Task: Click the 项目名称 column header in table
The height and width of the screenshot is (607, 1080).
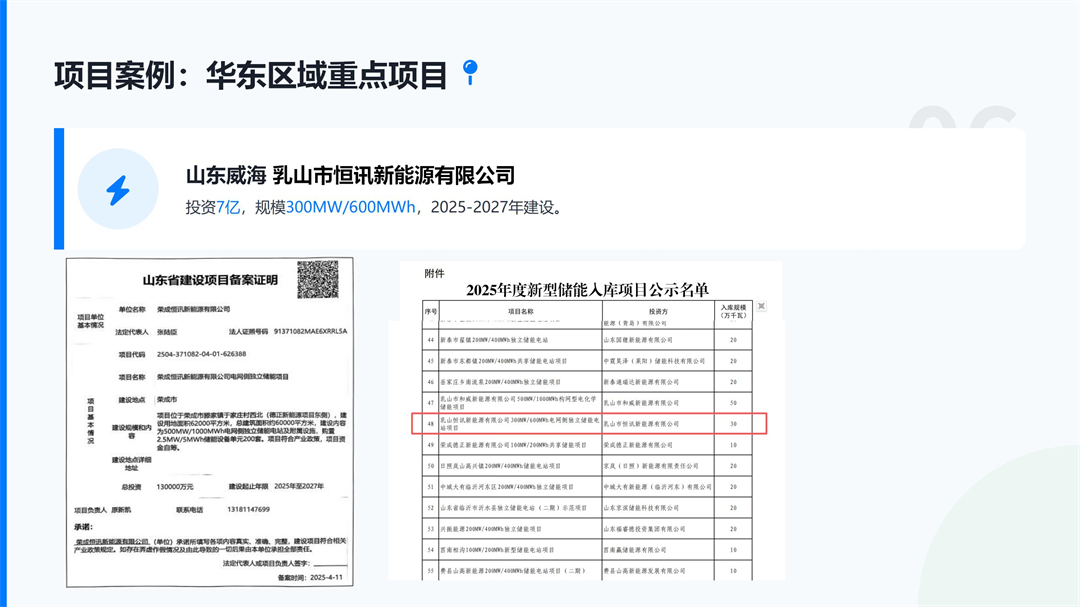Action: click(x=521, y=311)
